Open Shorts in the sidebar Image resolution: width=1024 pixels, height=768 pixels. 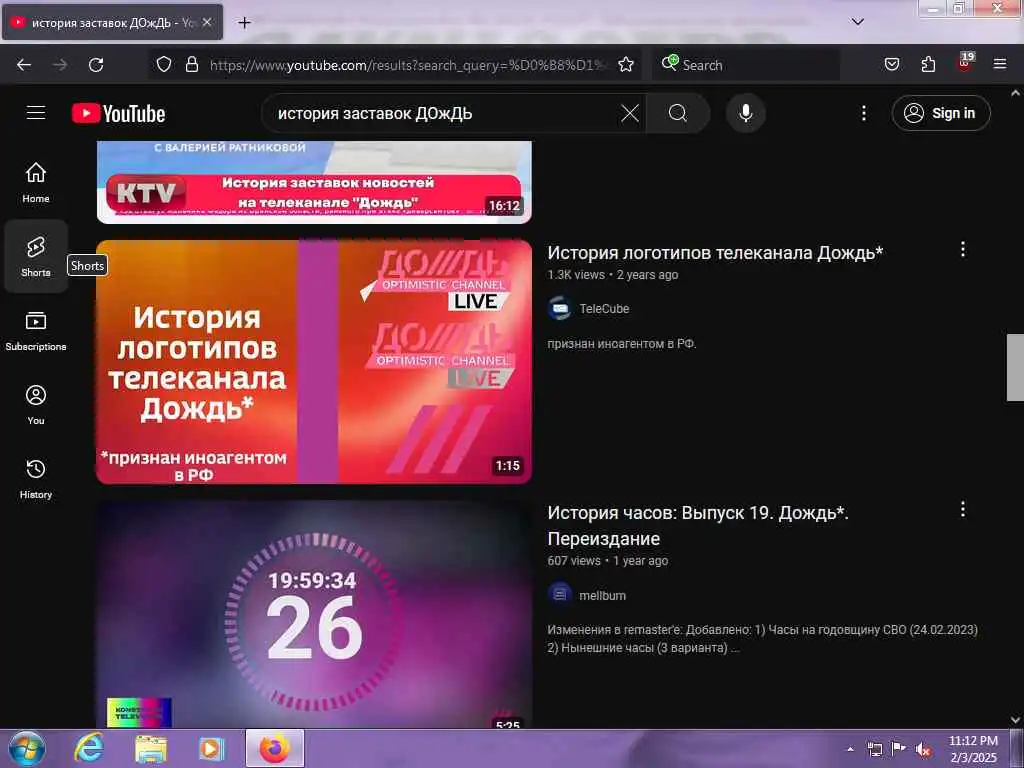coord(36,256)
